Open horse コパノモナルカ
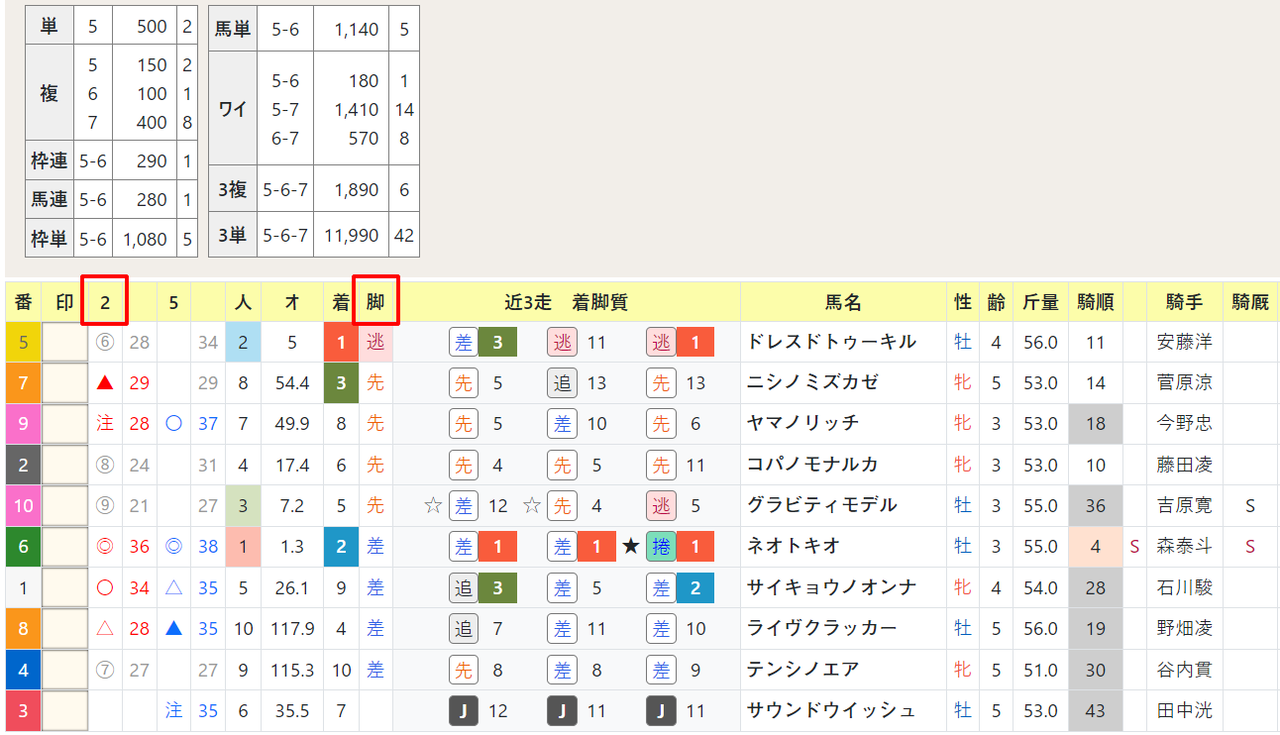The image size is (1280, 735). [811, 464]
